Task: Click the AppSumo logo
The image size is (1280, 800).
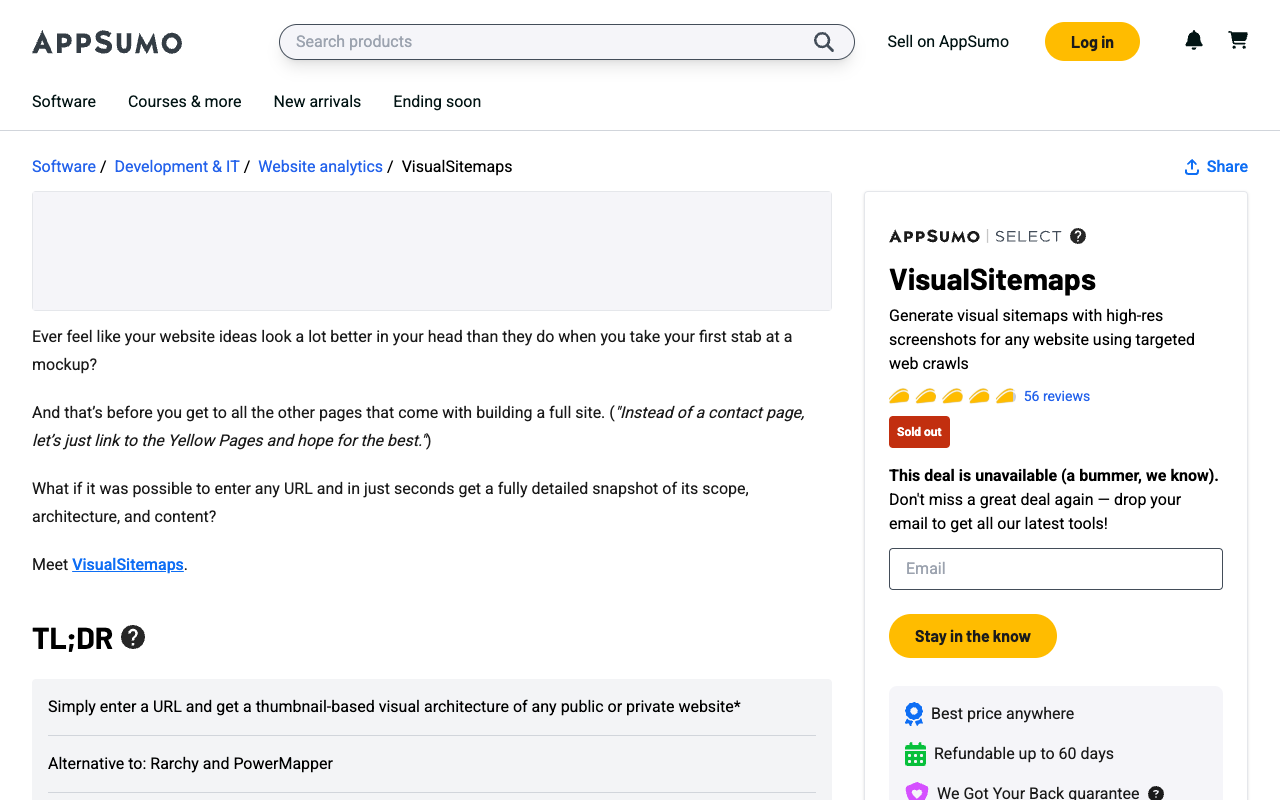Action: point(107,42)
